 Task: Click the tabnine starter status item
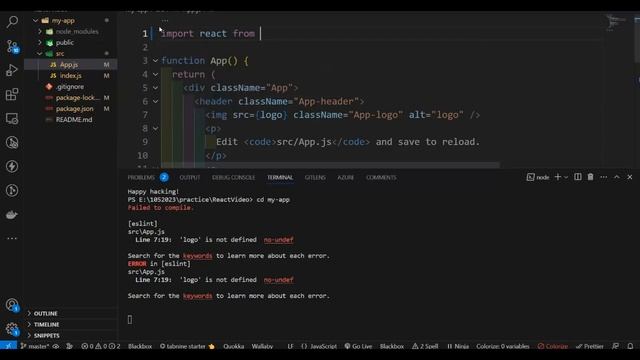(187, 346)
